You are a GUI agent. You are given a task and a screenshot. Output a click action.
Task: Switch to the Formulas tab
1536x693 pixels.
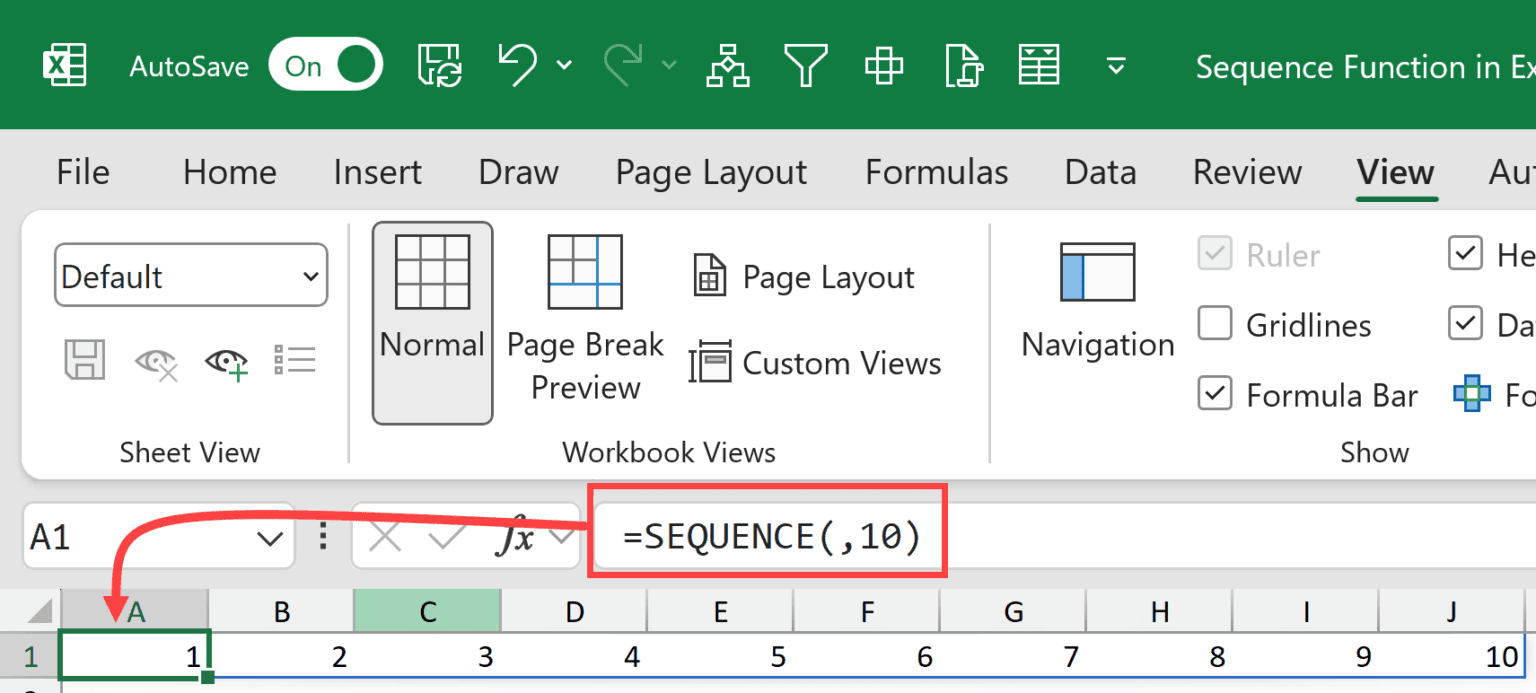(x=936, y=172)
